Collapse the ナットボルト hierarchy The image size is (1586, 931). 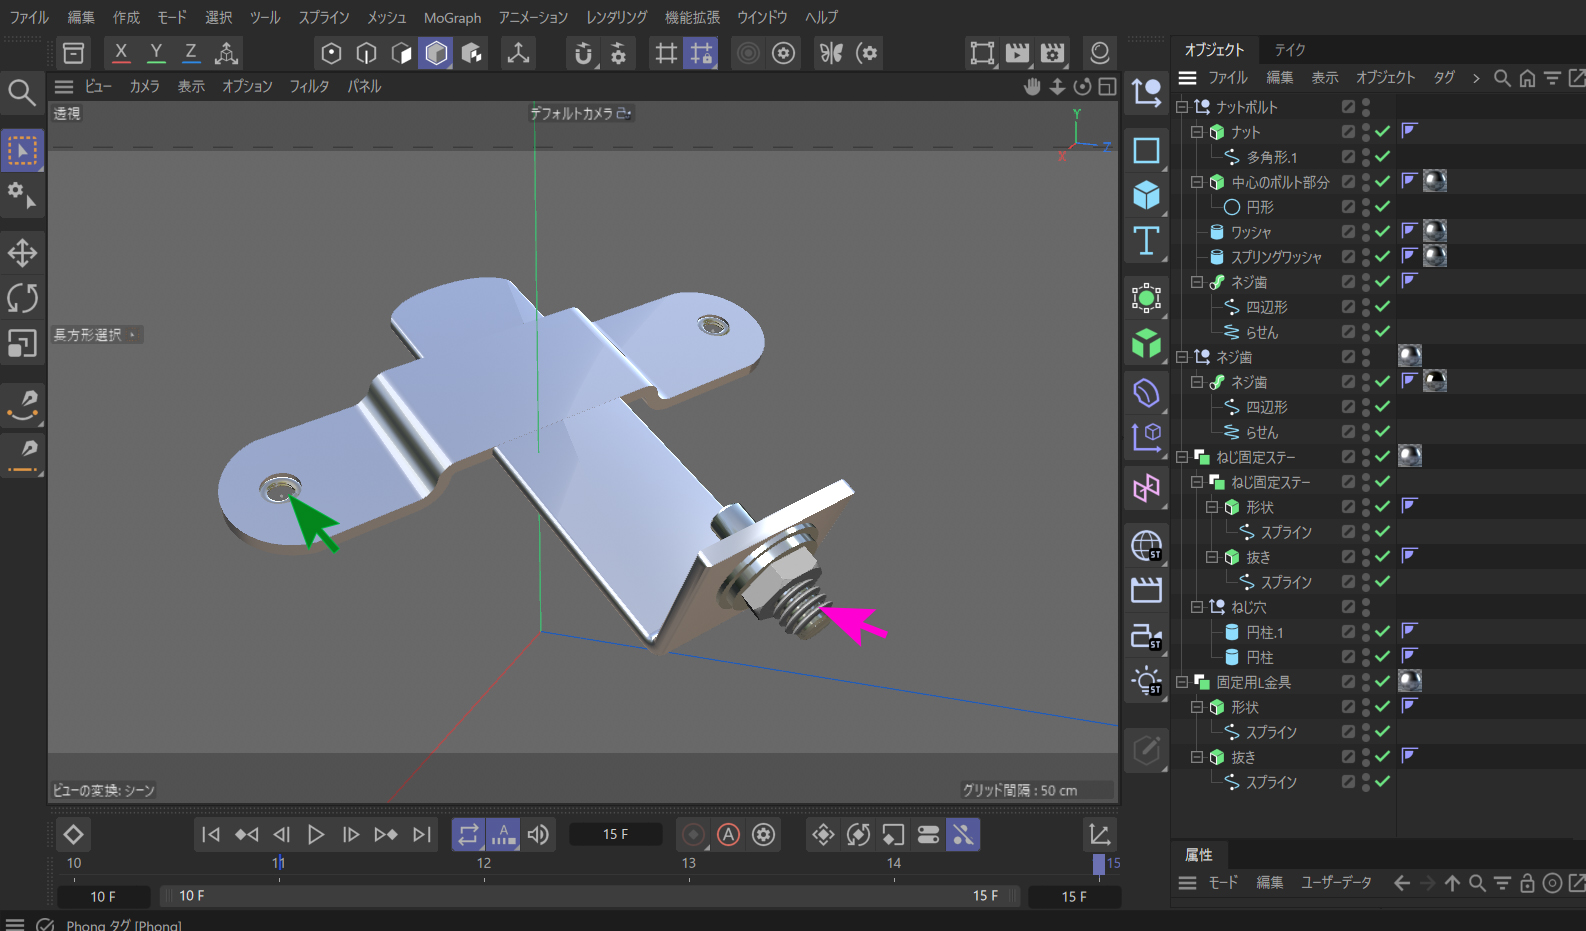click(x=1182, y=107)
